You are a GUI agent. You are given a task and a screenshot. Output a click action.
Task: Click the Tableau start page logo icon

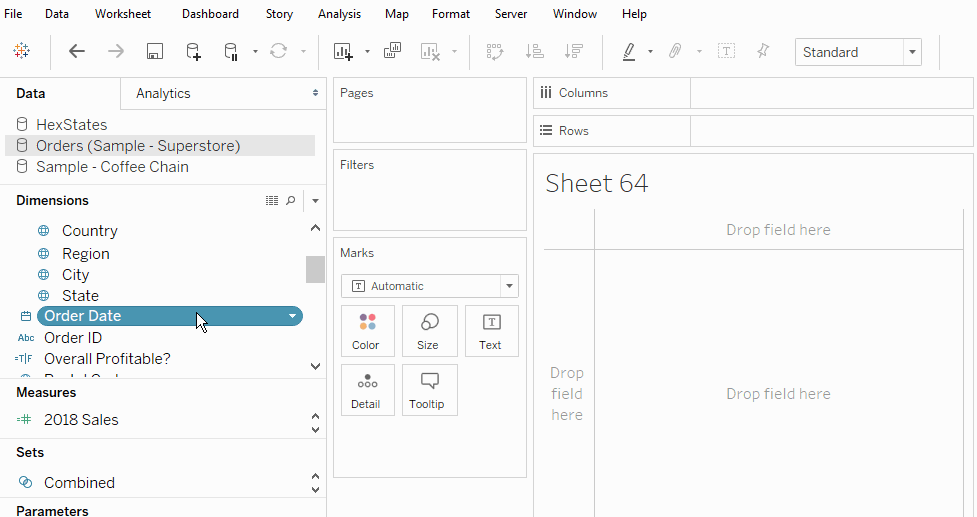point(21,51)
